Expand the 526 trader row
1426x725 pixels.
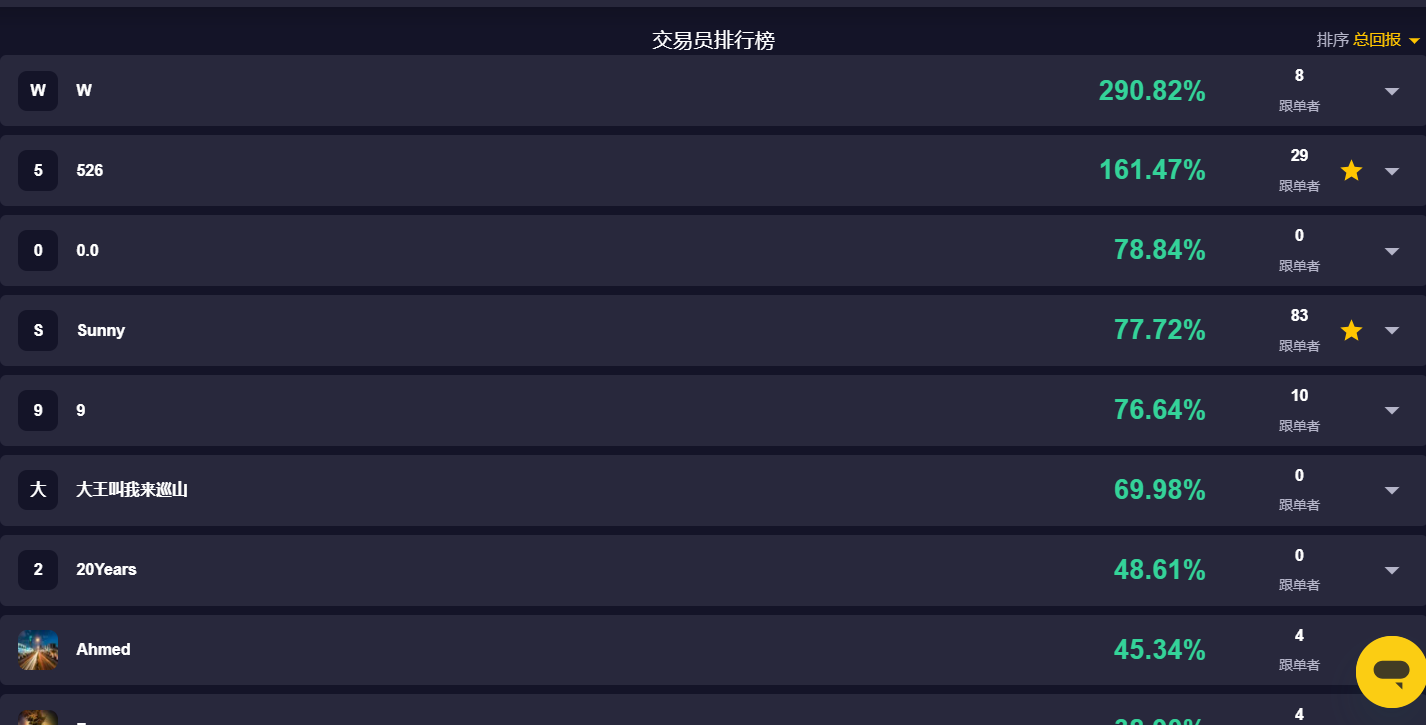click(x=1392, y=171)
